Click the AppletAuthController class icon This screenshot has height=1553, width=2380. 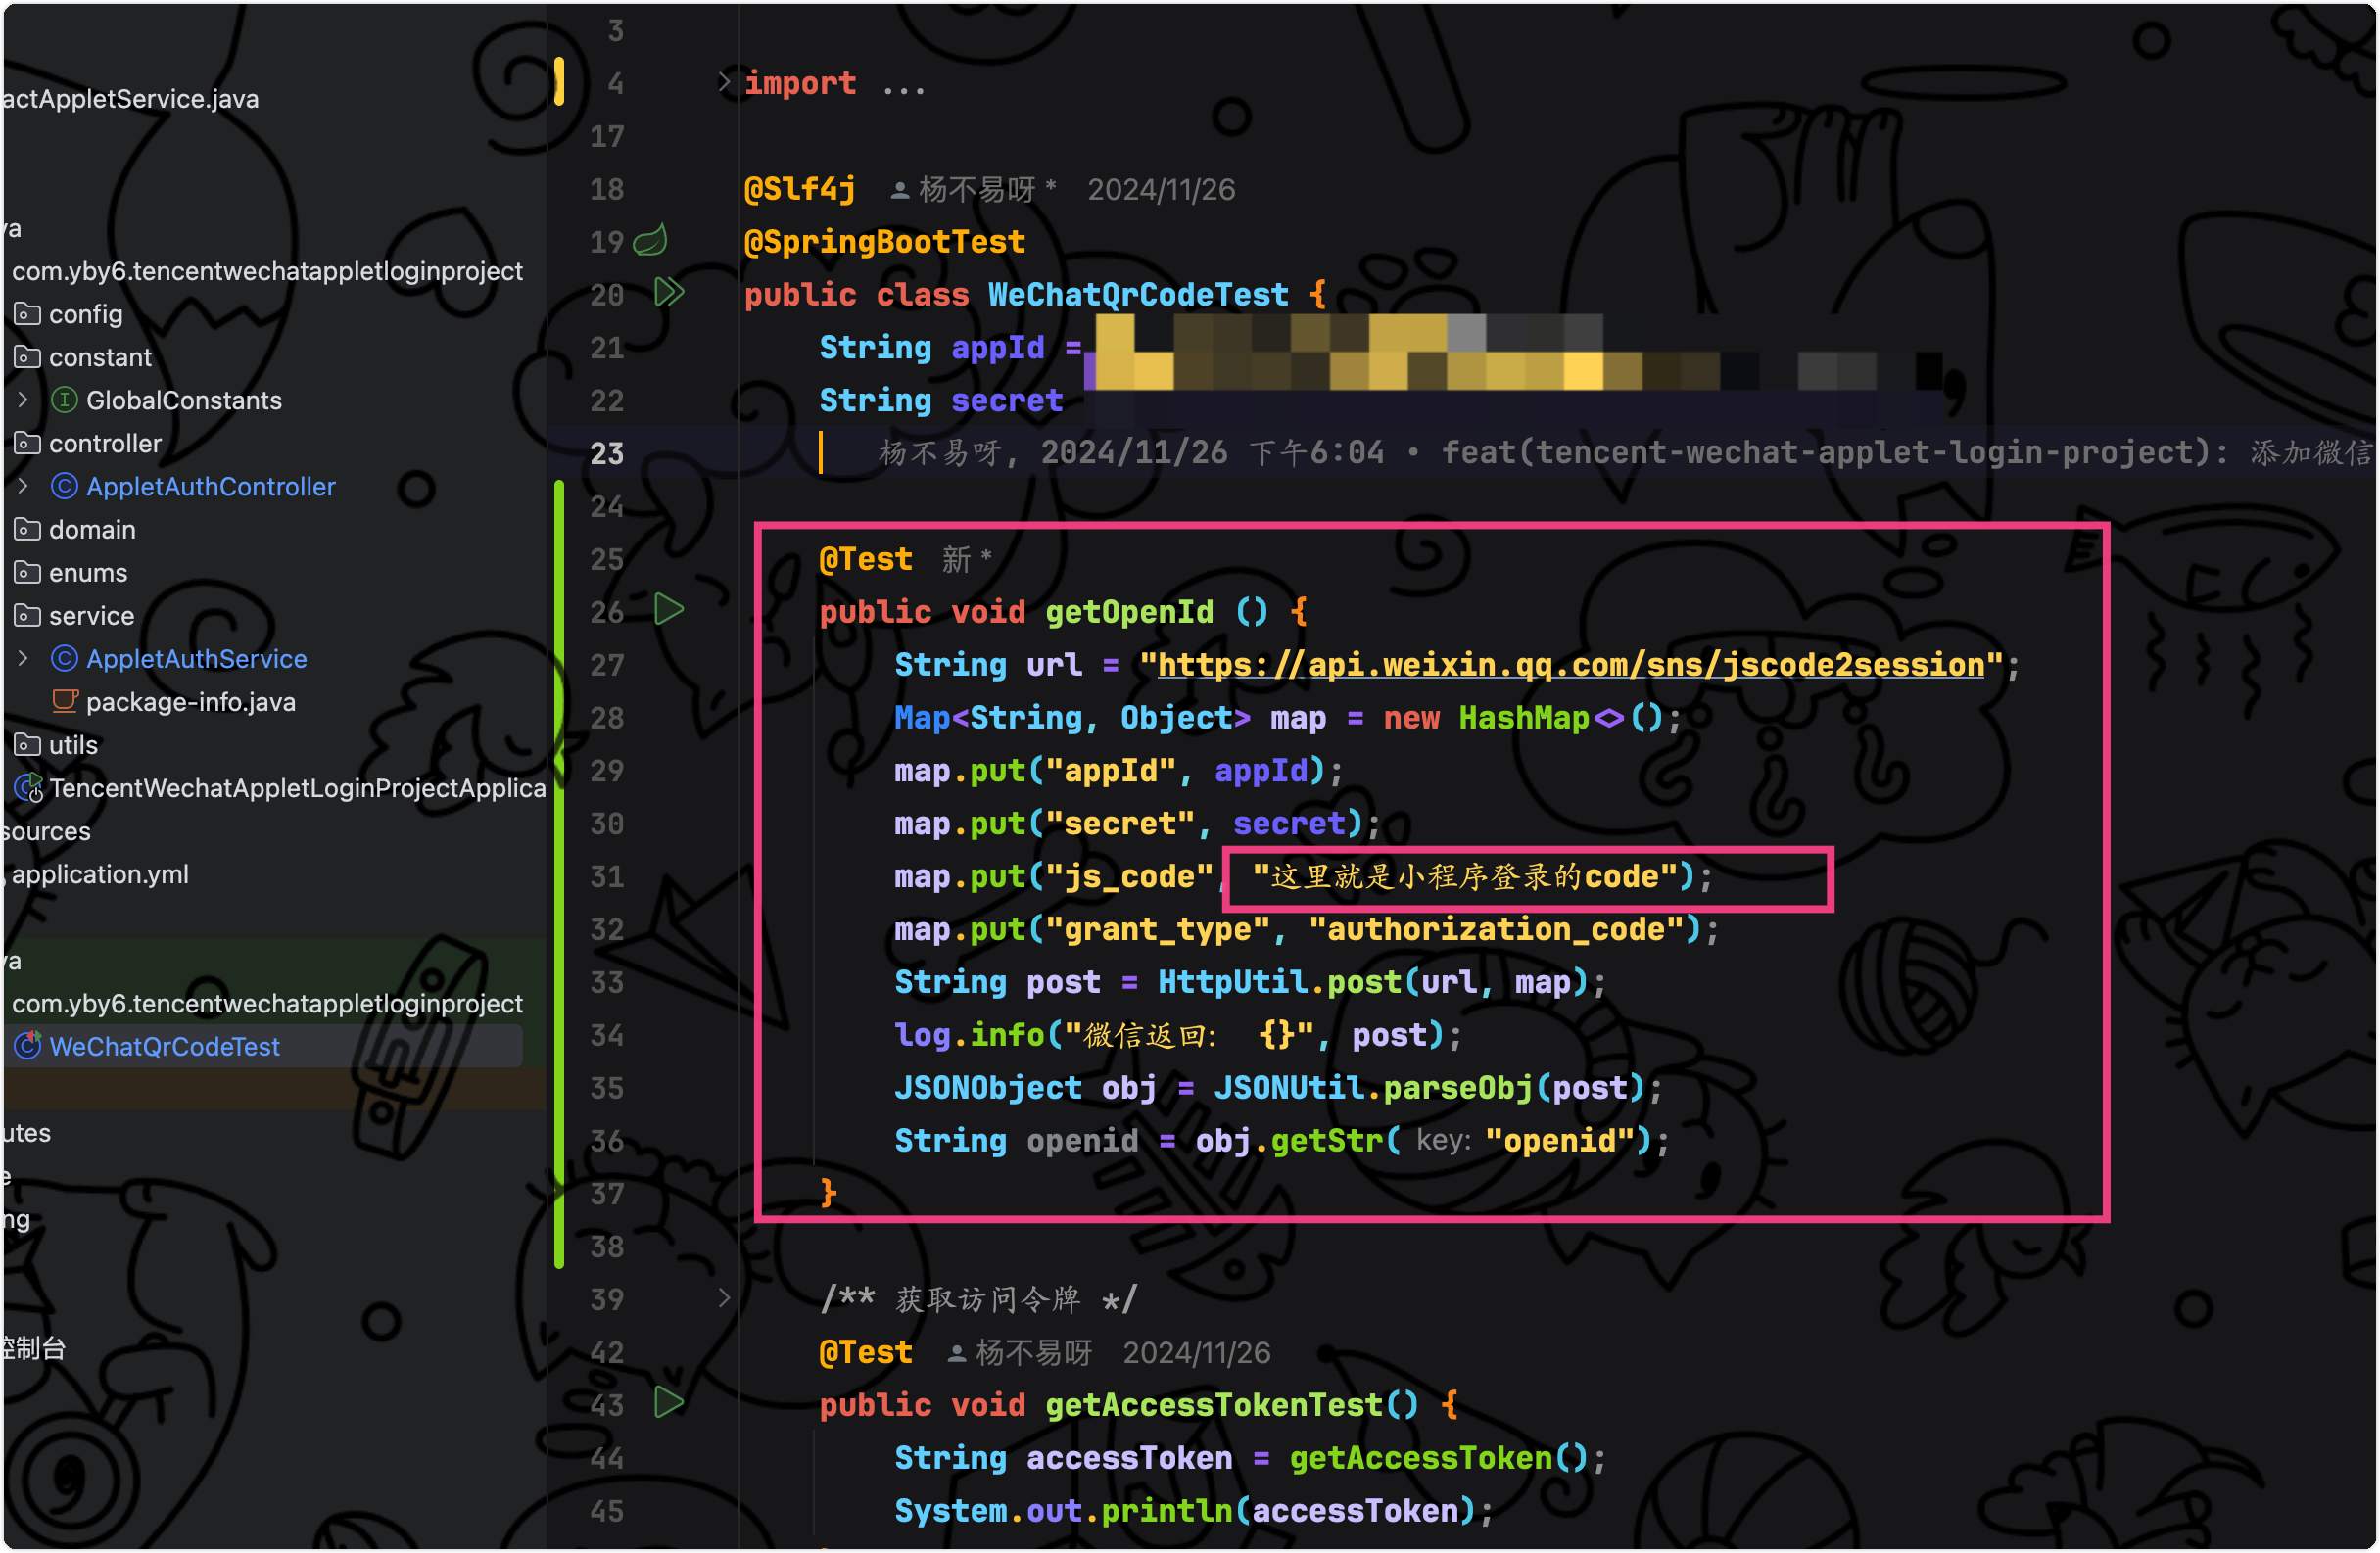[x=65, y=487]
